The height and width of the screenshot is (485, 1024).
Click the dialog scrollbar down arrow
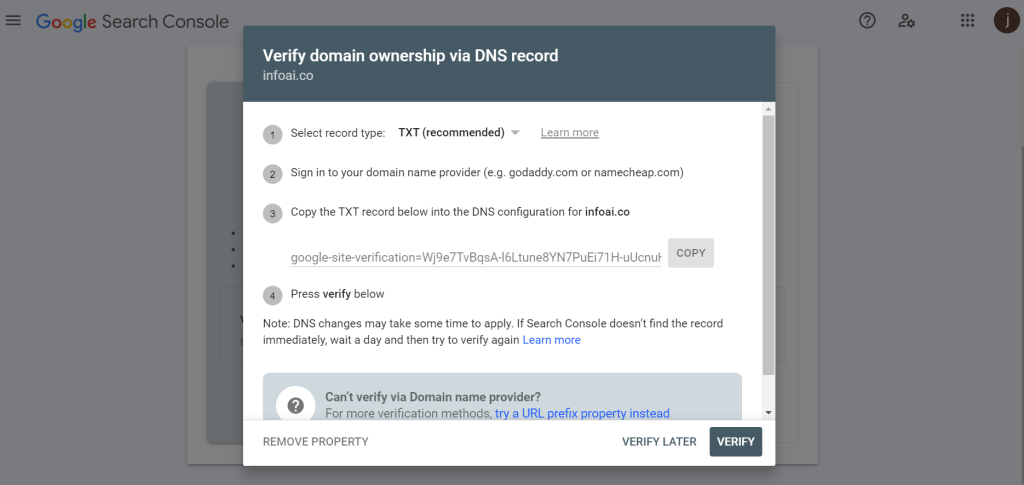click(x=769, y=413)
